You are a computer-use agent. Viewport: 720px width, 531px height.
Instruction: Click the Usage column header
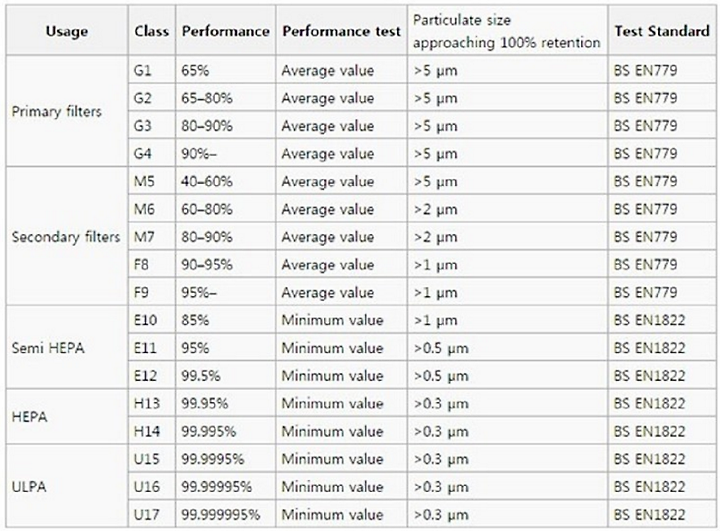[67, 31]
